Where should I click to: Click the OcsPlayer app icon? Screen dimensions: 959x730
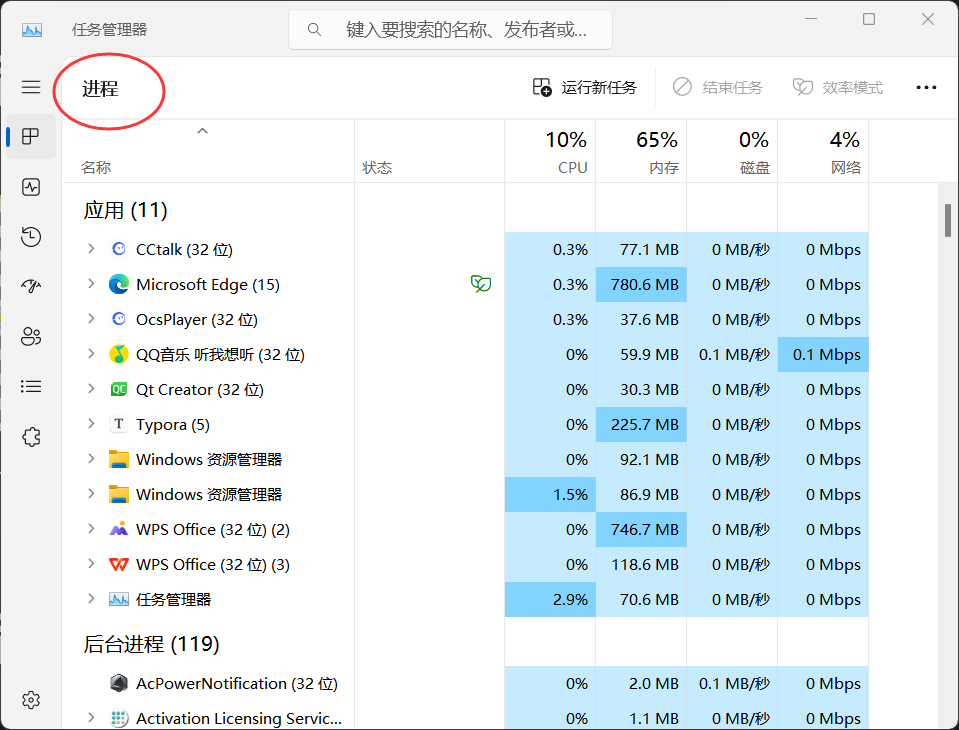pos(119,319)
